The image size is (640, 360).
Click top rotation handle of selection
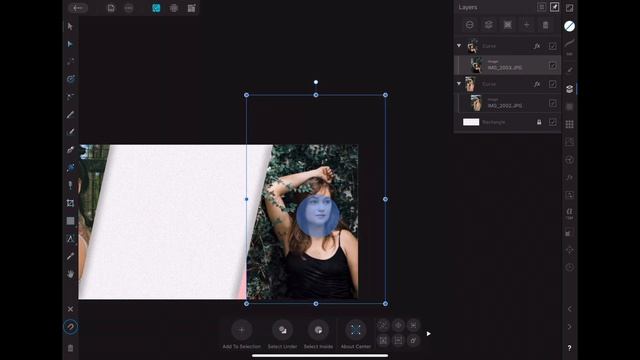tap(316, 82)
